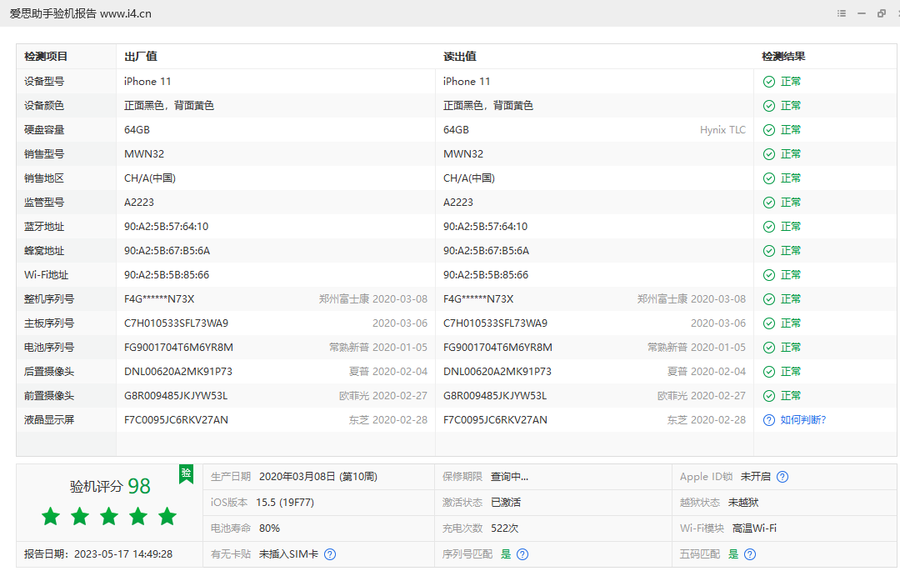Click the 出厂值 column header

[140, 57]
